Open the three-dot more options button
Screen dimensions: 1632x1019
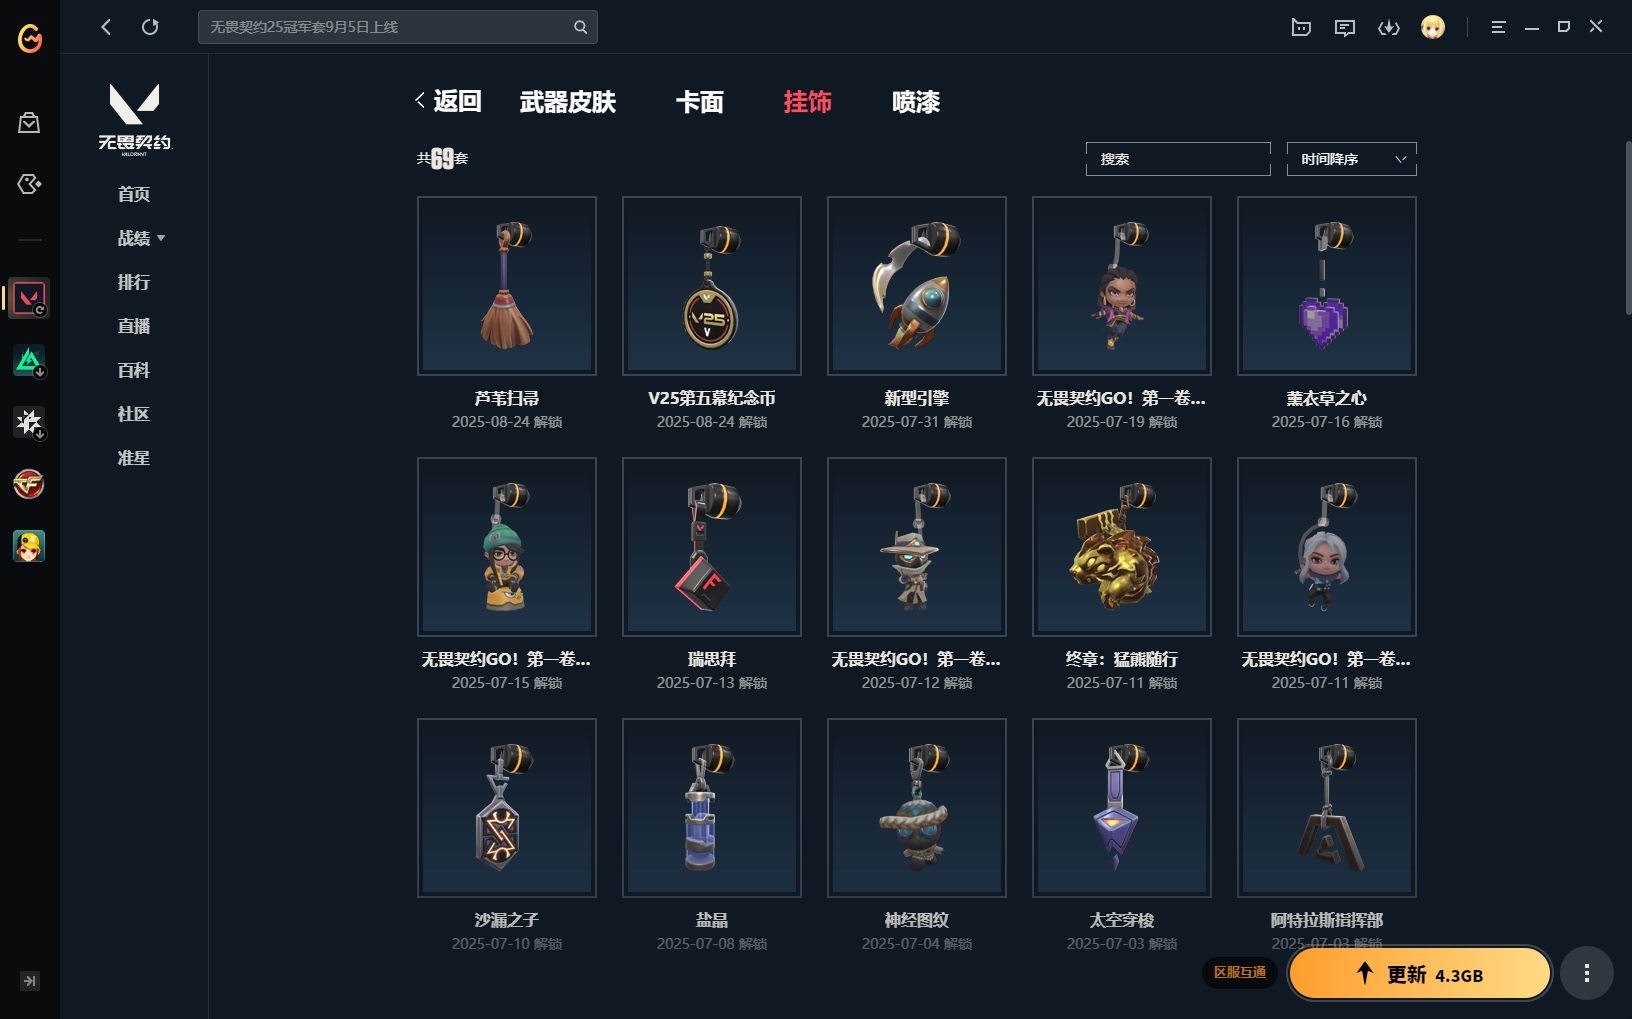[x=1587, y=973]
